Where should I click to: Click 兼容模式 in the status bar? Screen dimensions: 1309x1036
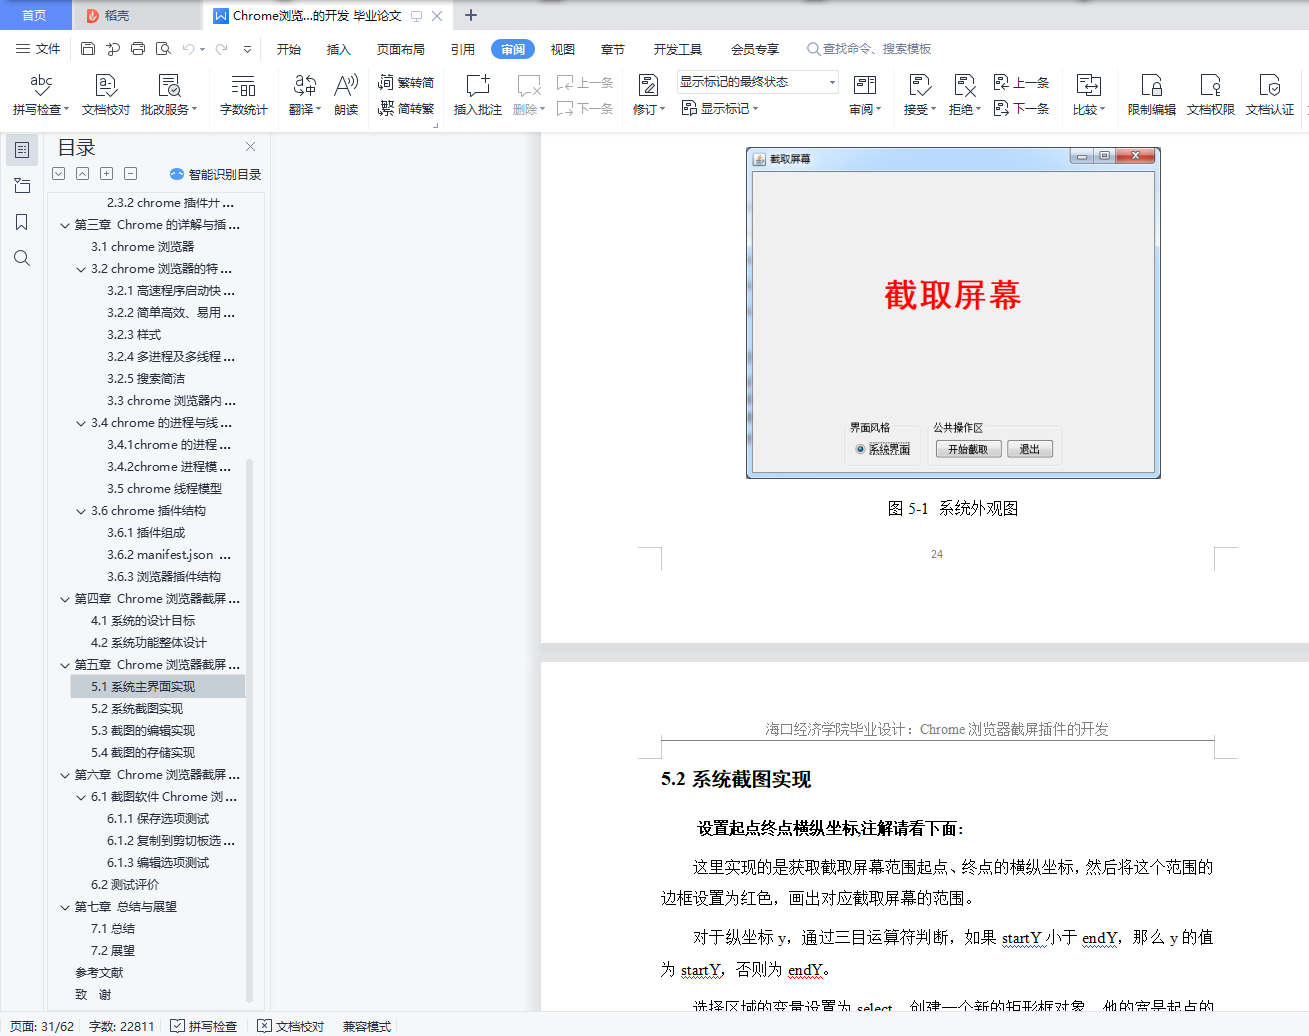[367, 1026]
